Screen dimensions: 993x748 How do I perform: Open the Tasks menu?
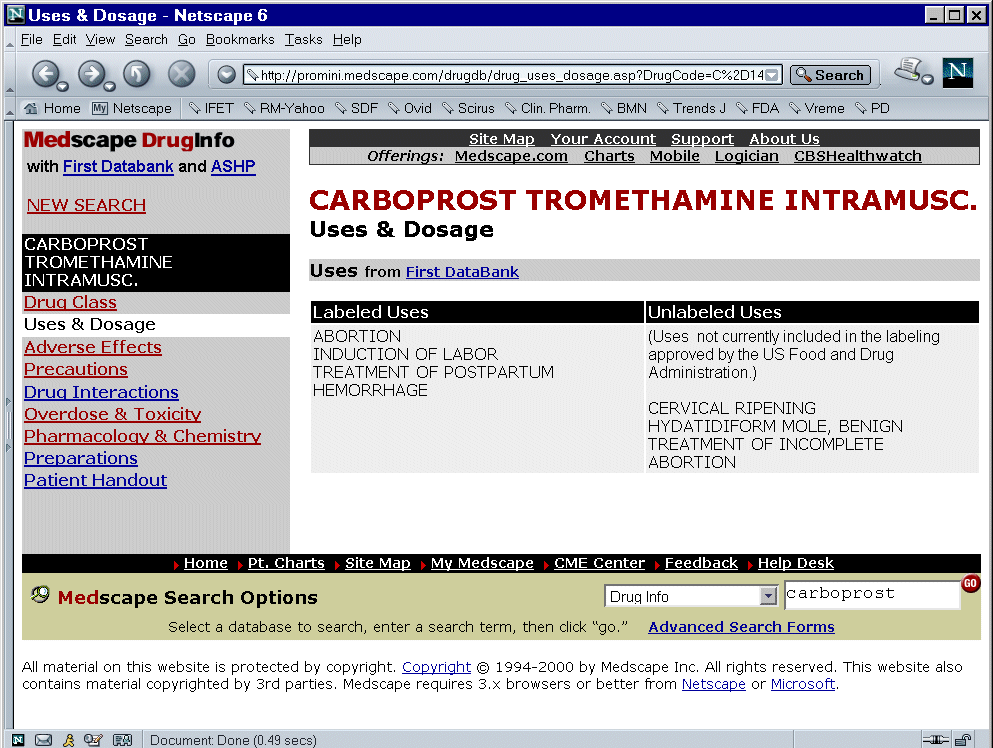click(303, 39)
